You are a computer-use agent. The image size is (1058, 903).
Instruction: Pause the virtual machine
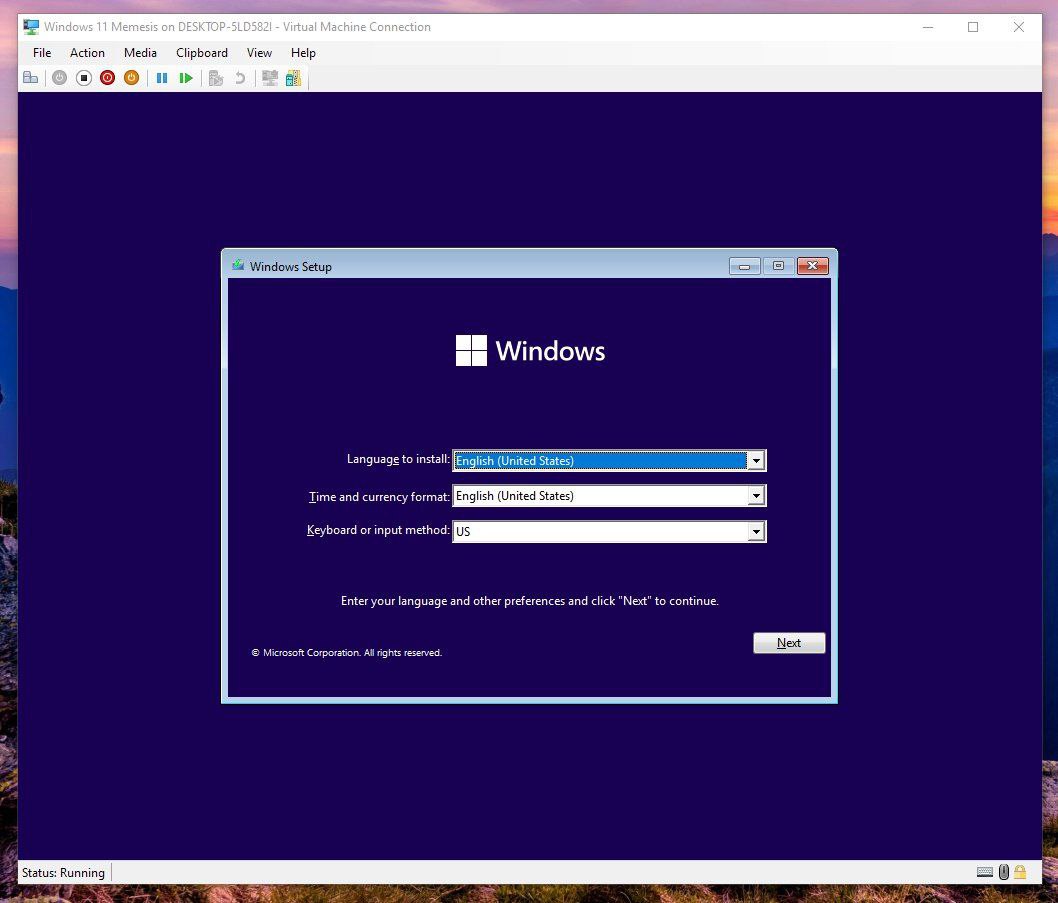[162, 78]
